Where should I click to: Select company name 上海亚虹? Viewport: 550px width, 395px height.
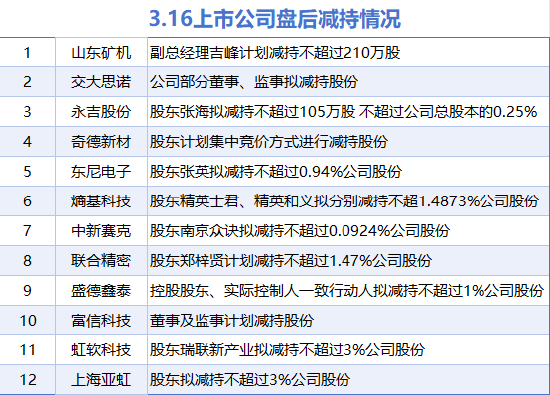[x=101, y=380]
